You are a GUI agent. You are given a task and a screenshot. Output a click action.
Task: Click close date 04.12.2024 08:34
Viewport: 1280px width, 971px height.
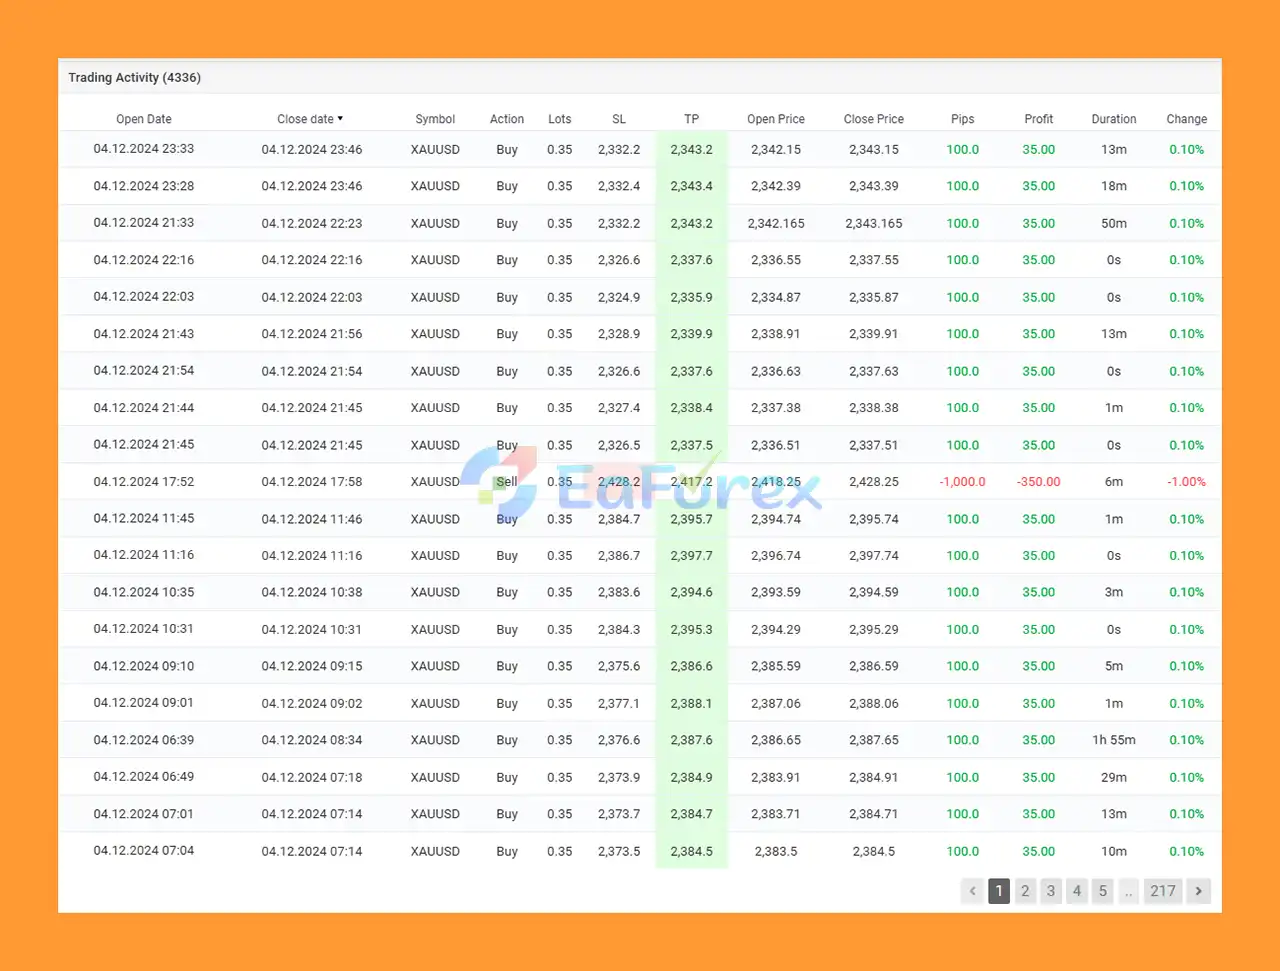pos(312,740)
